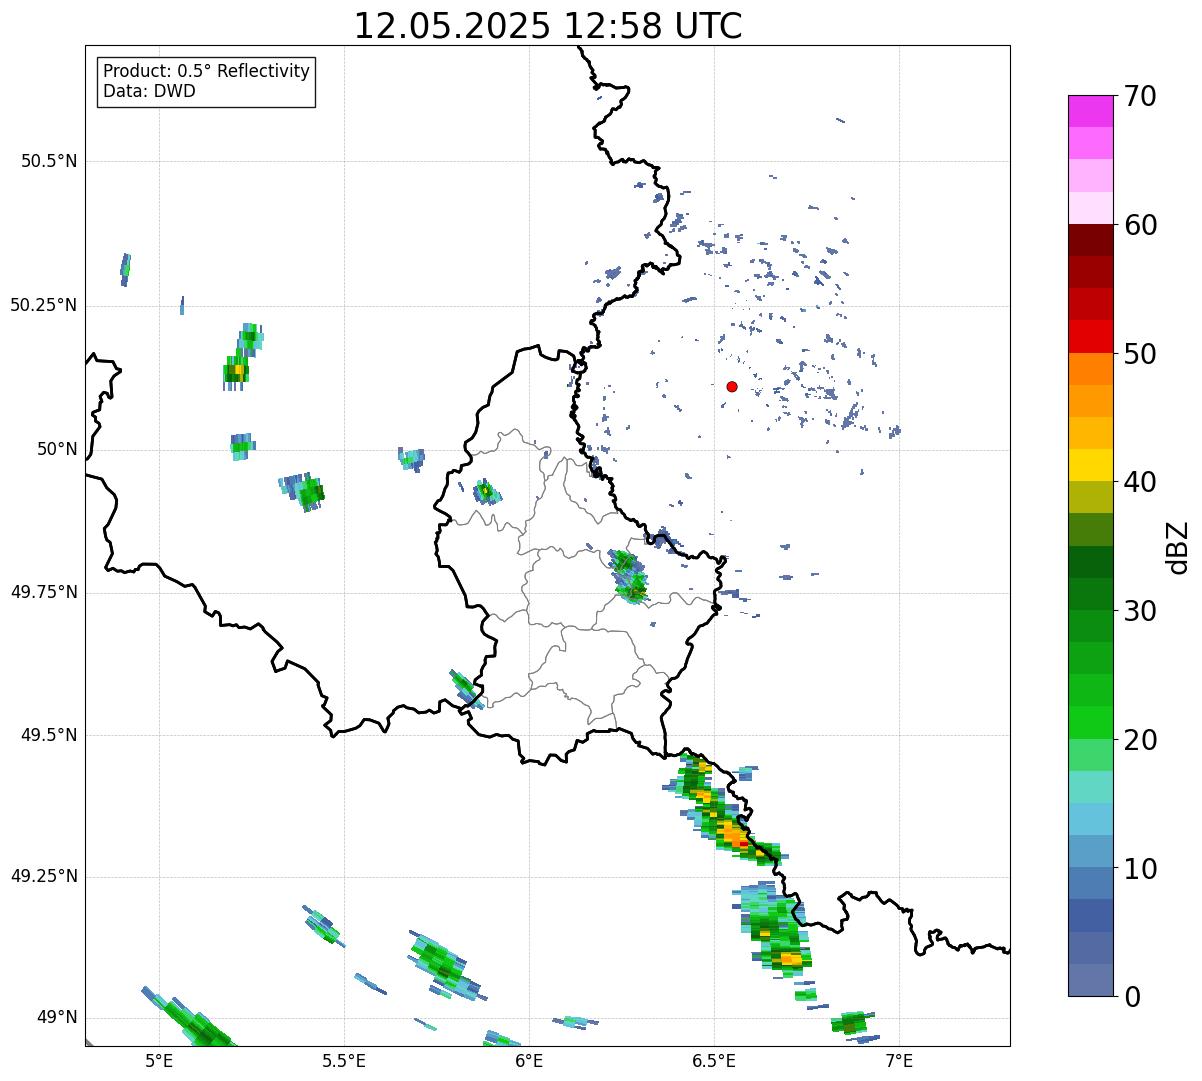The image size is (1202, 1081).
Task: Click the colorbar tick label 50
Action: coord(1140,354)
